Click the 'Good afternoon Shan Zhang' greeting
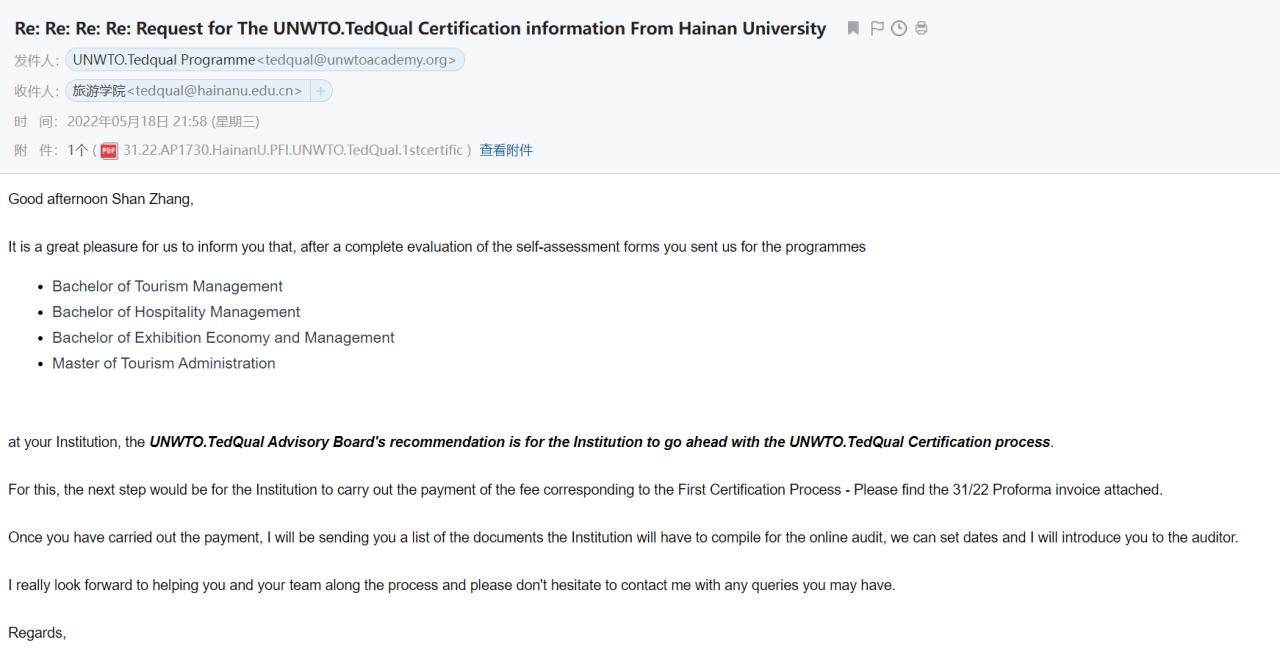 [100, 199]
